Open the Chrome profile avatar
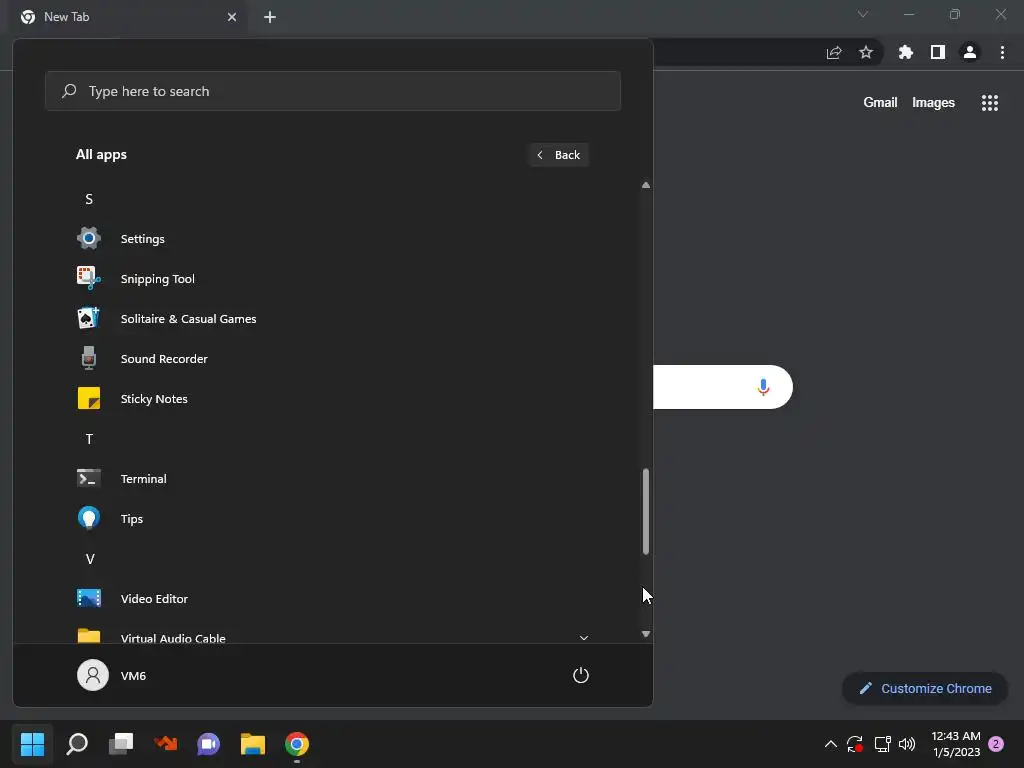Screen dimensions: 1024x768 pyautogui.click(x=970, y=52)
